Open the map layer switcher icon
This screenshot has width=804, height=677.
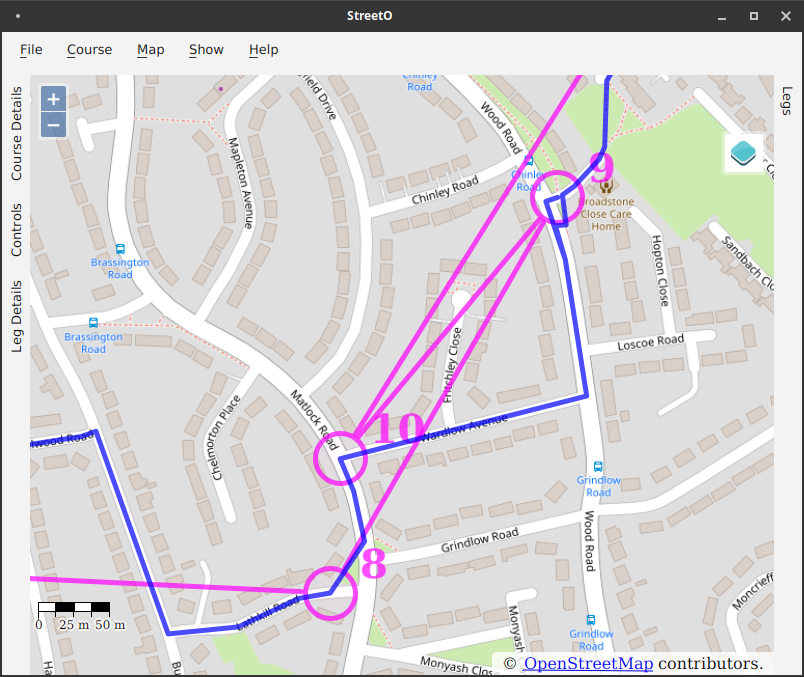coord(743,153)
